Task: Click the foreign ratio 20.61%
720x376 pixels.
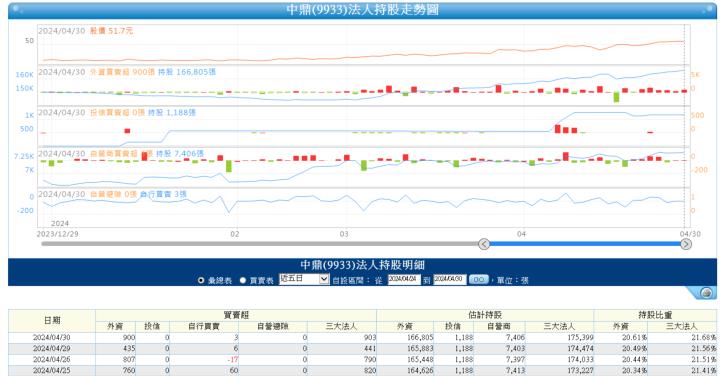Action: click(x=635, y=337)
